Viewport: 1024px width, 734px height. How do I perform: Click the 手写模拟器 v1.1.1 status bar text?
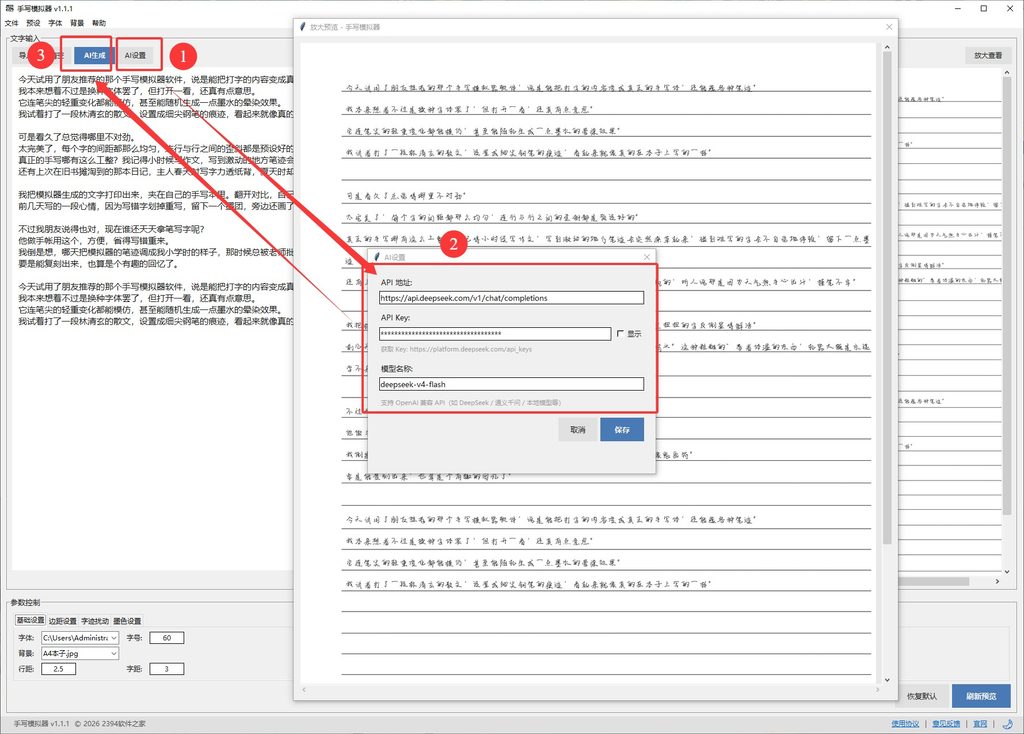[41, 724]
